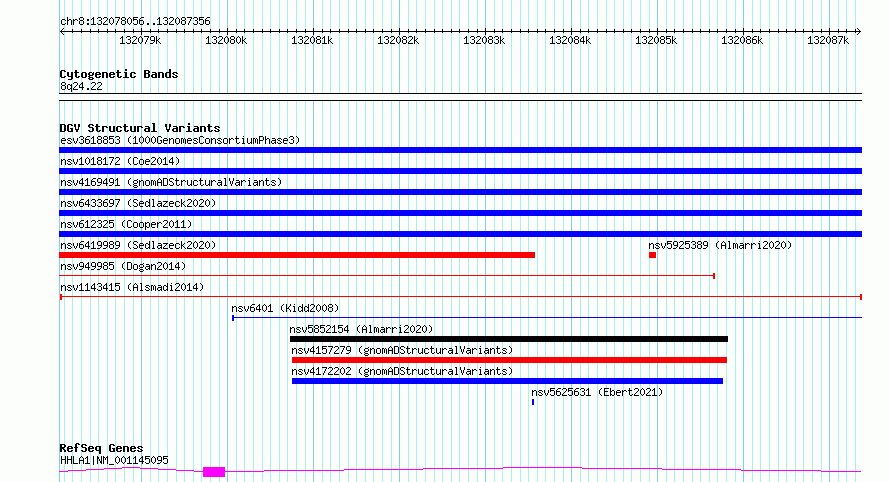The height and width of the screenshot is (482, 890).
Task: Click the 132081k ruler position
Action: (x=312, y=40)
